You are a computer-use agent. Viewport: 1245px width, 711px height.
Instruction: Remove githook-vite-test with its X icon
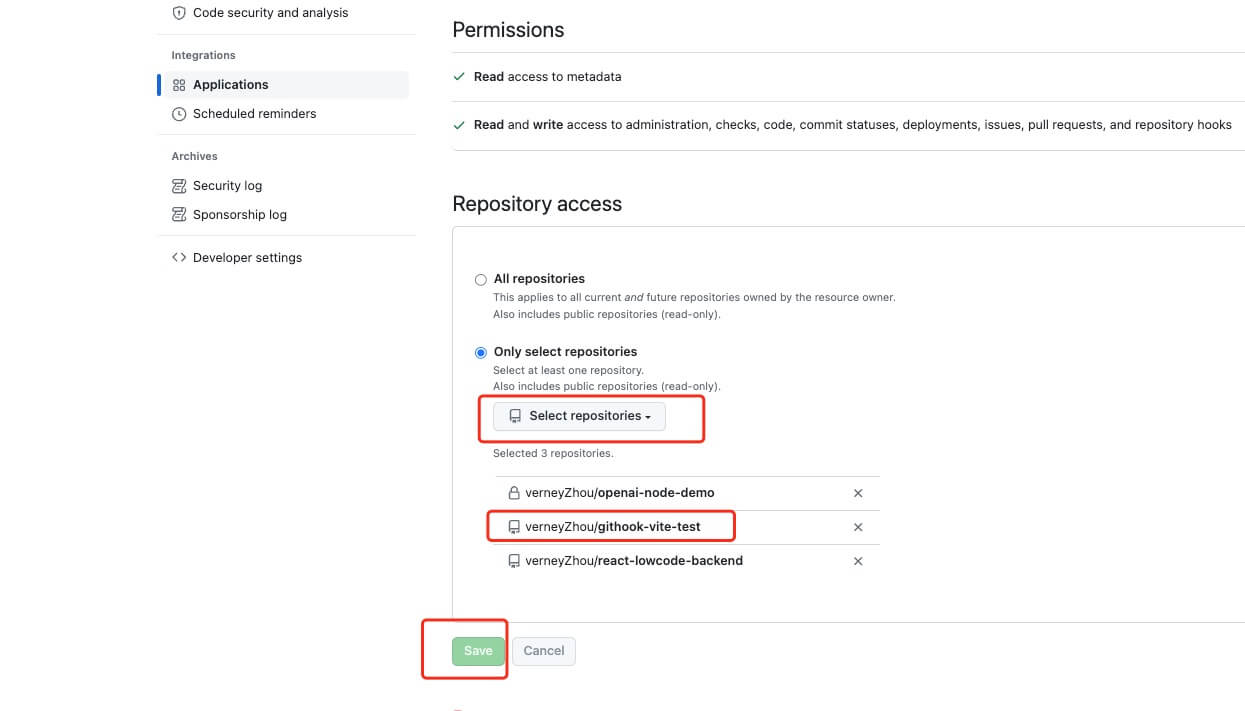pyautogui.click(x=858, y=527)
